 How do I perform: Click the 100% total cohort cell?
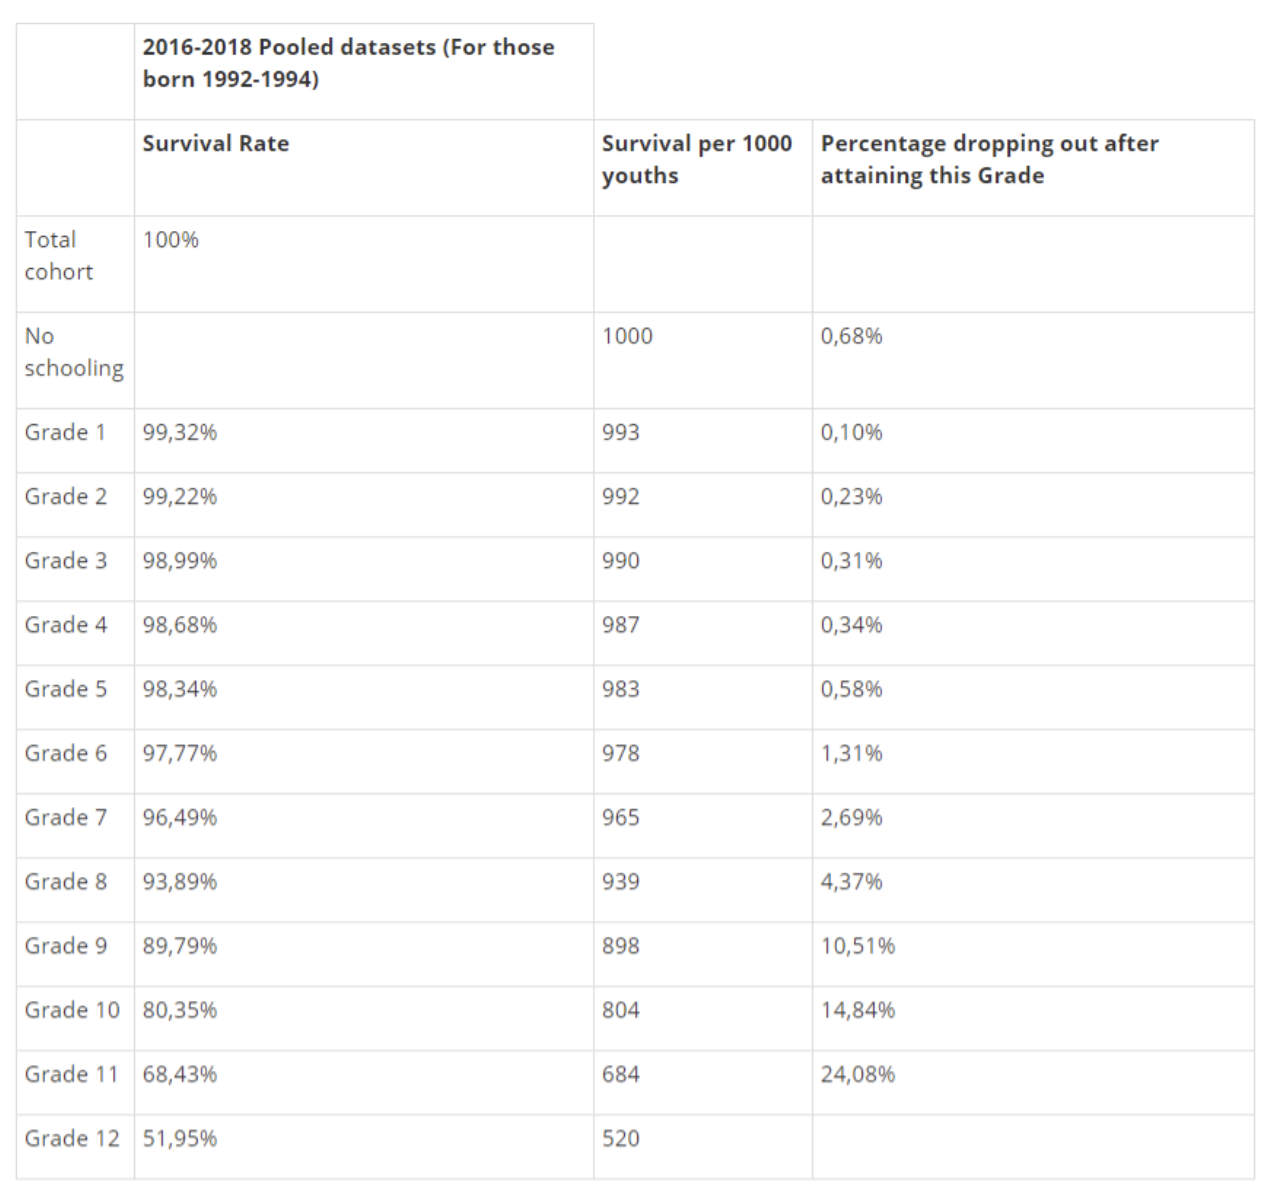171,240
